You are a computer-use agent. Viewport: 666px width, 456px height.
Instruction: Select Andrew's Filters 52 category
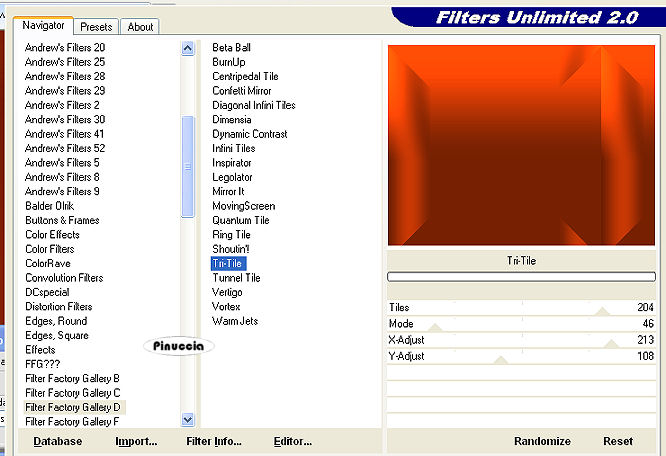click(65, 148)
